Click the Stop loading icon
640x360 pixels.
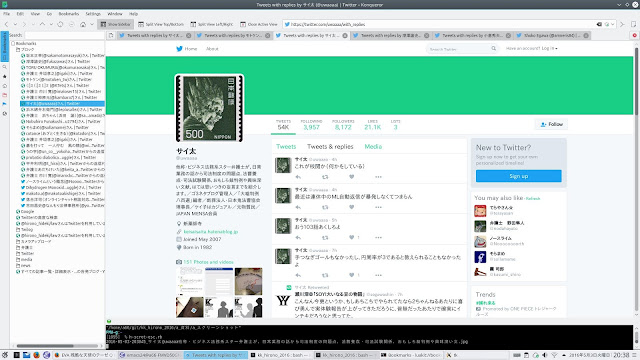pyautogui.click(x=72, y=24)
